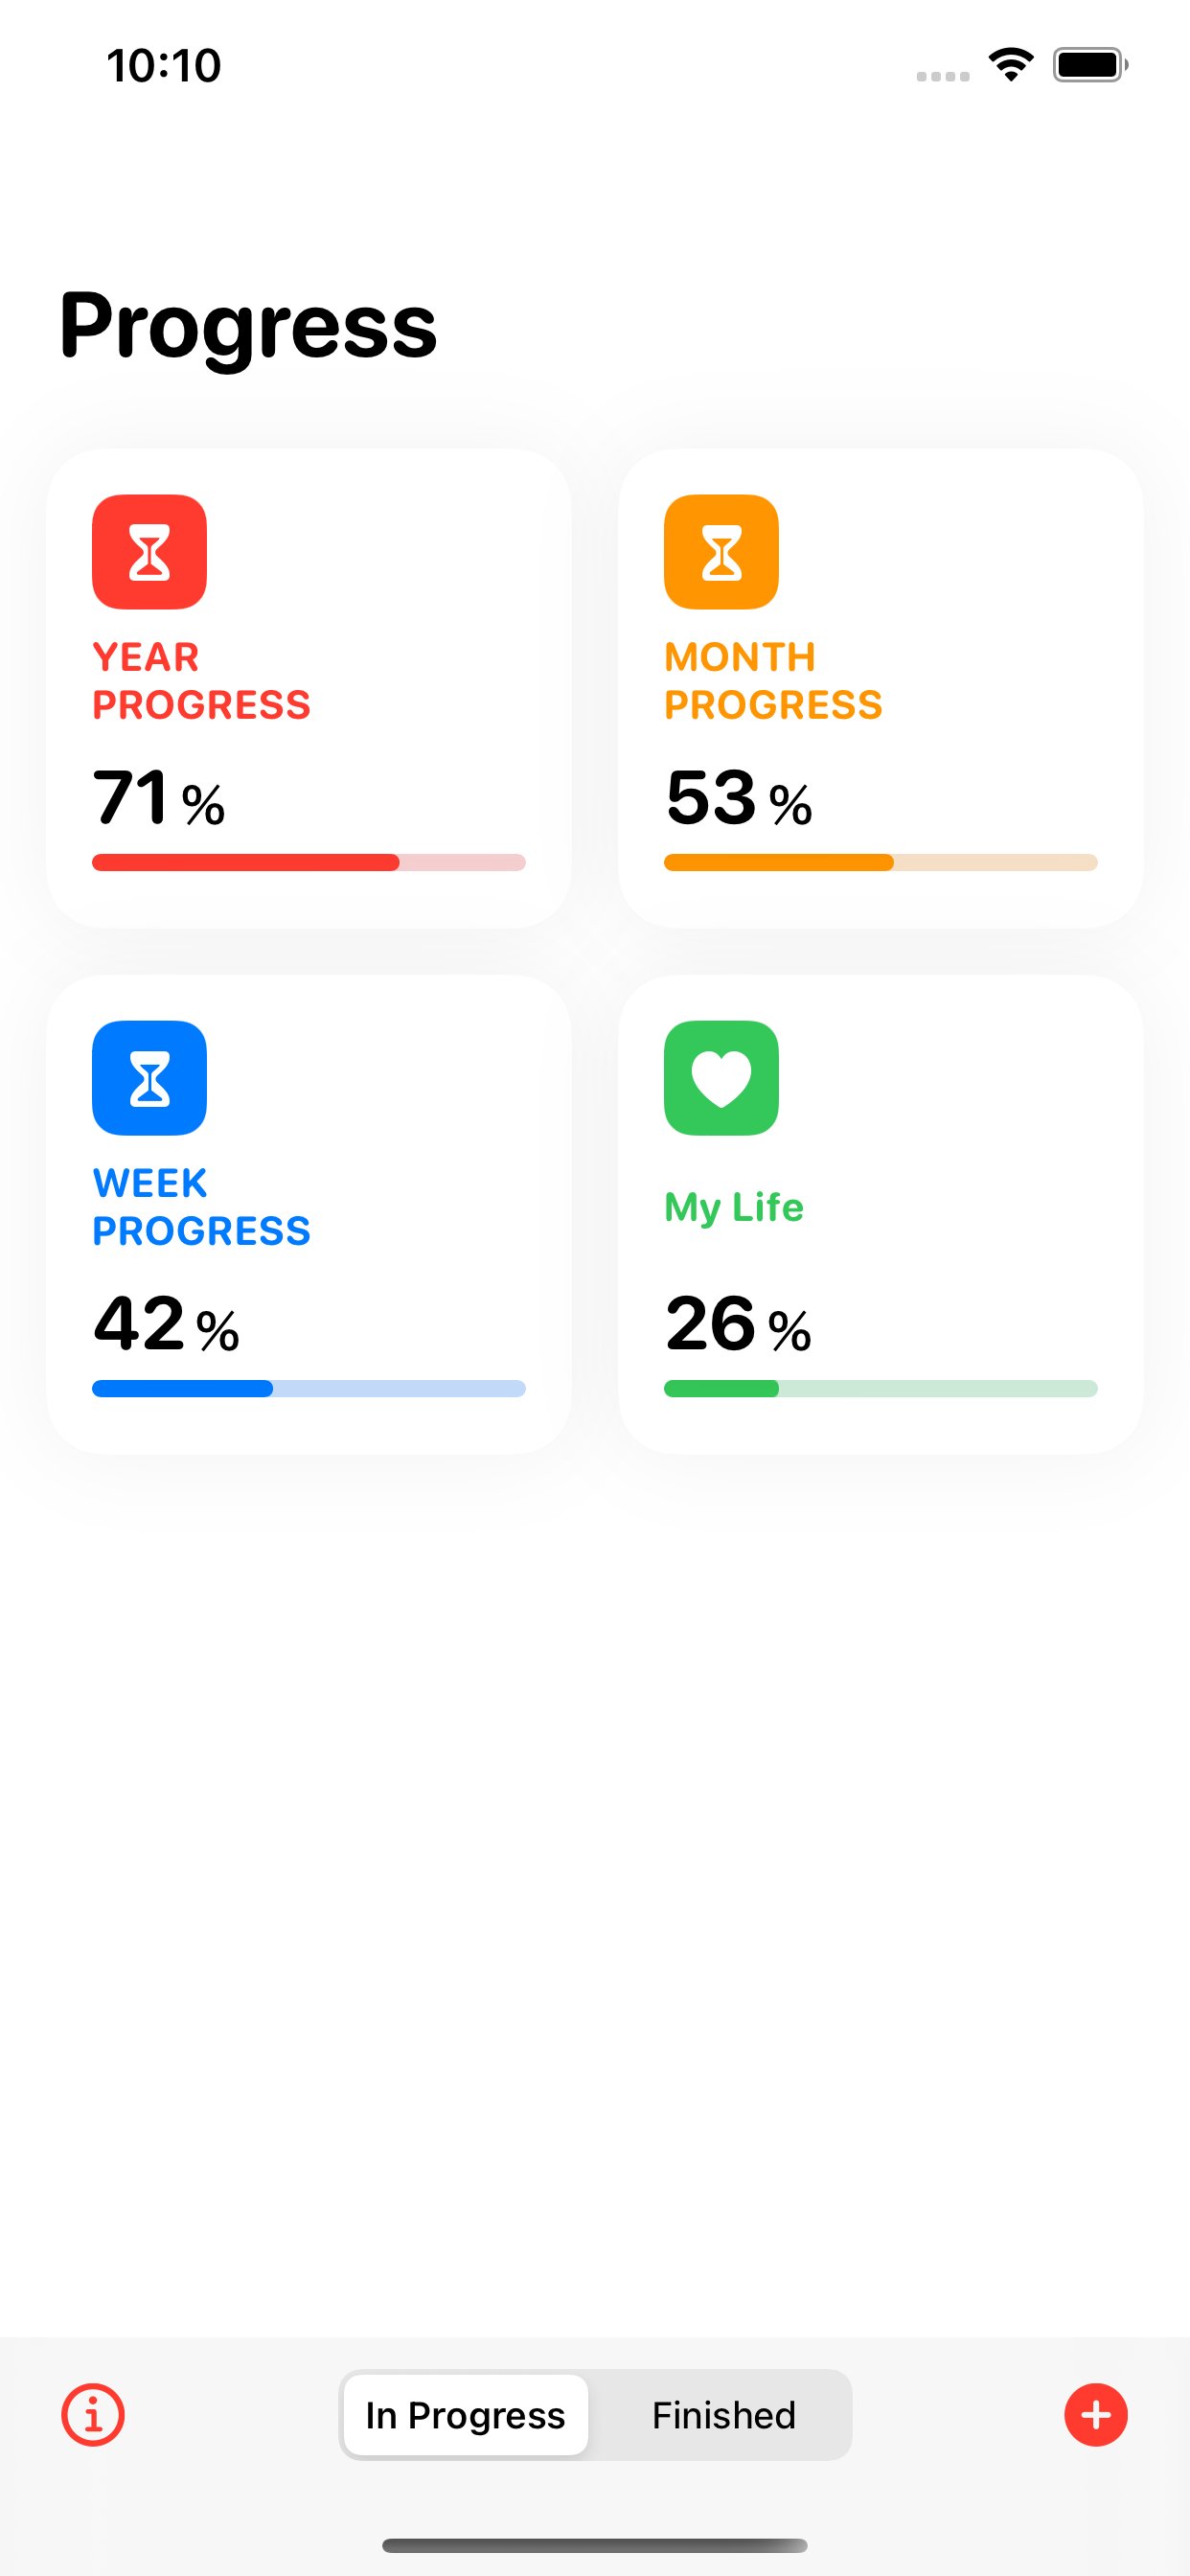Tap the Year Progress bar
This screenshot has width=1190, height=2576.
point(308,862)
